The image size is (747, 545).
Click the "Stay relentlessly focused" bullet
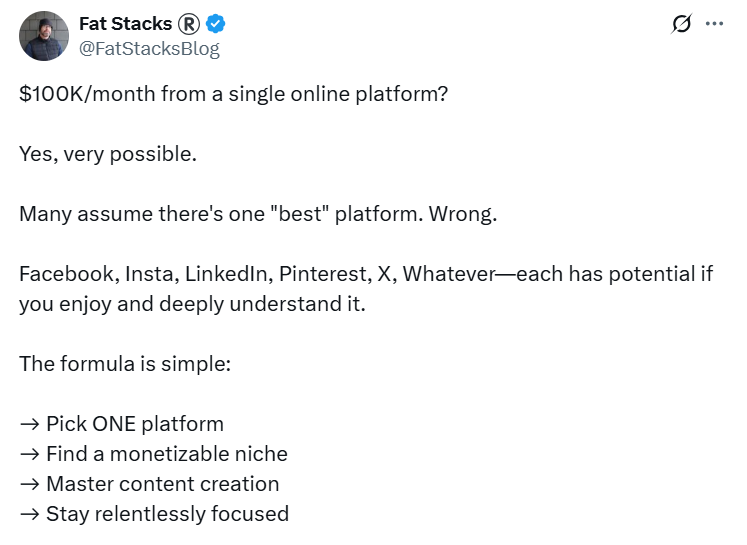pos(167,514)
